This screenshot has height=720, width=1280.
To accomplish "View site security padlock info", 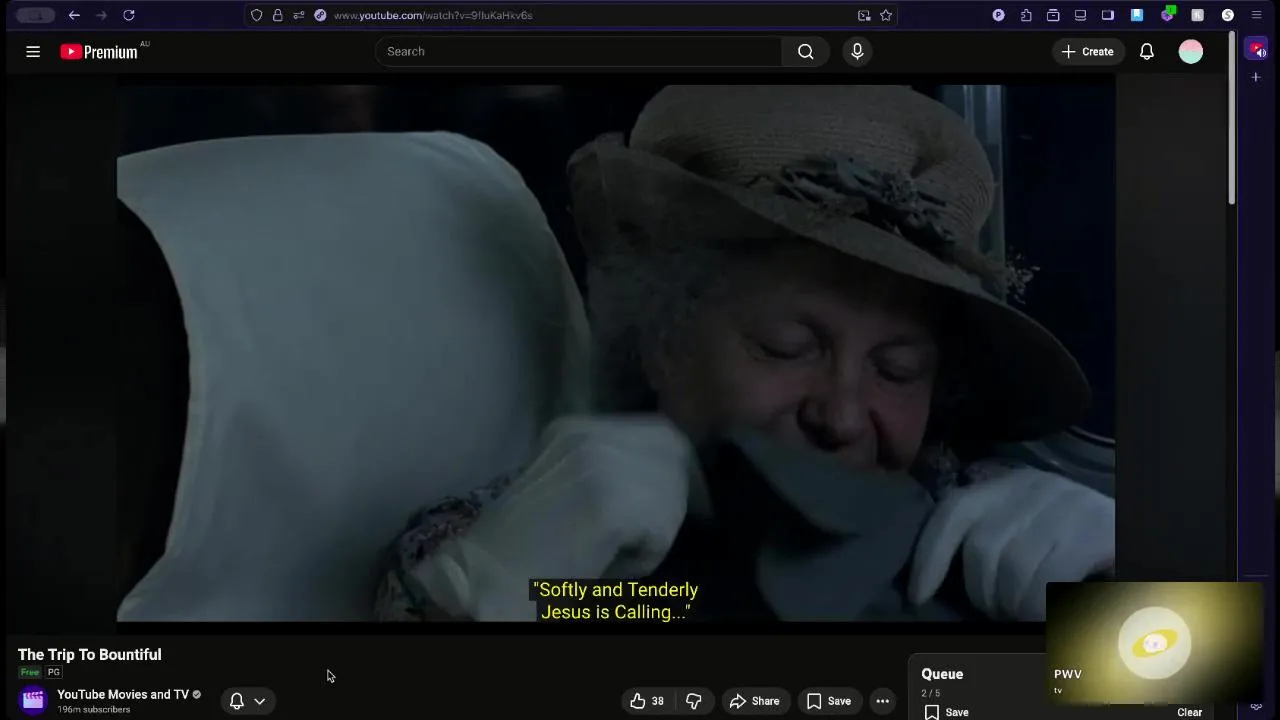I will [x=278, y=15].
